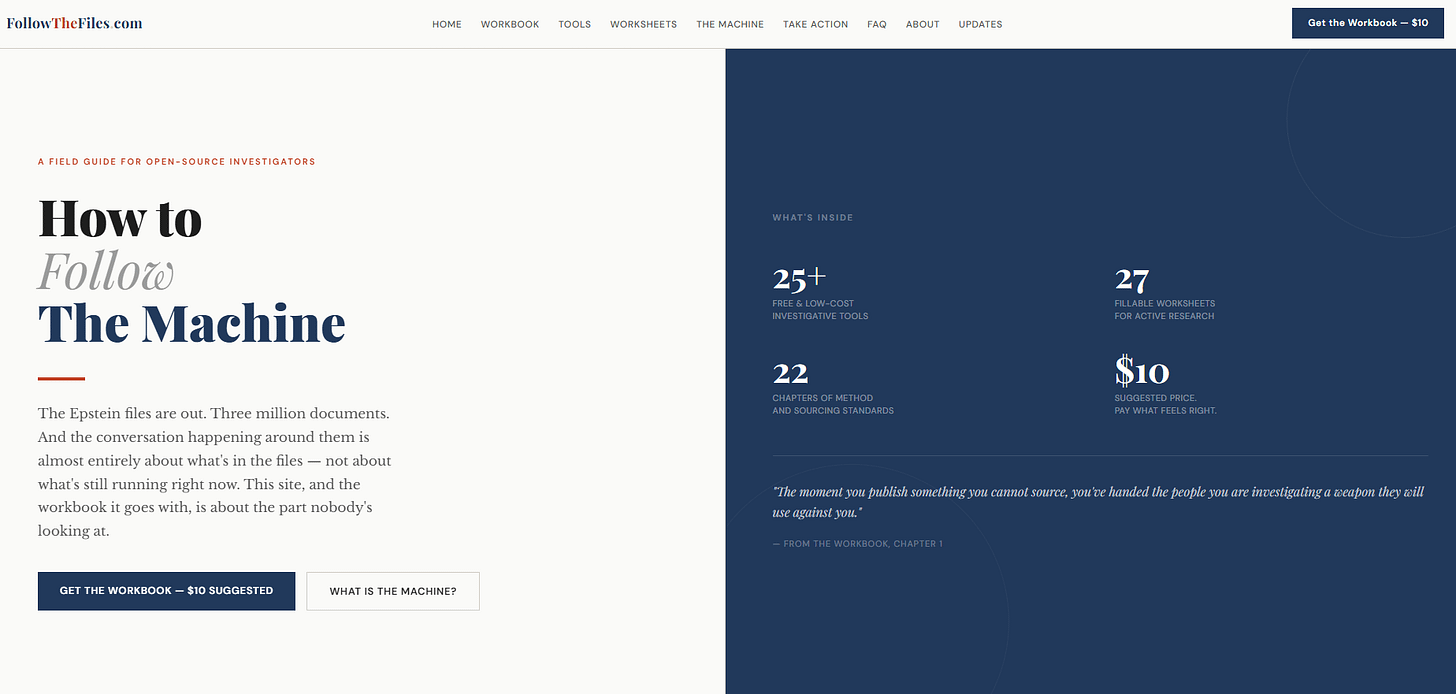This screenshot has width=1456, height=694.
Task: Visit the ABOUT page link
Action: (923, 24)
